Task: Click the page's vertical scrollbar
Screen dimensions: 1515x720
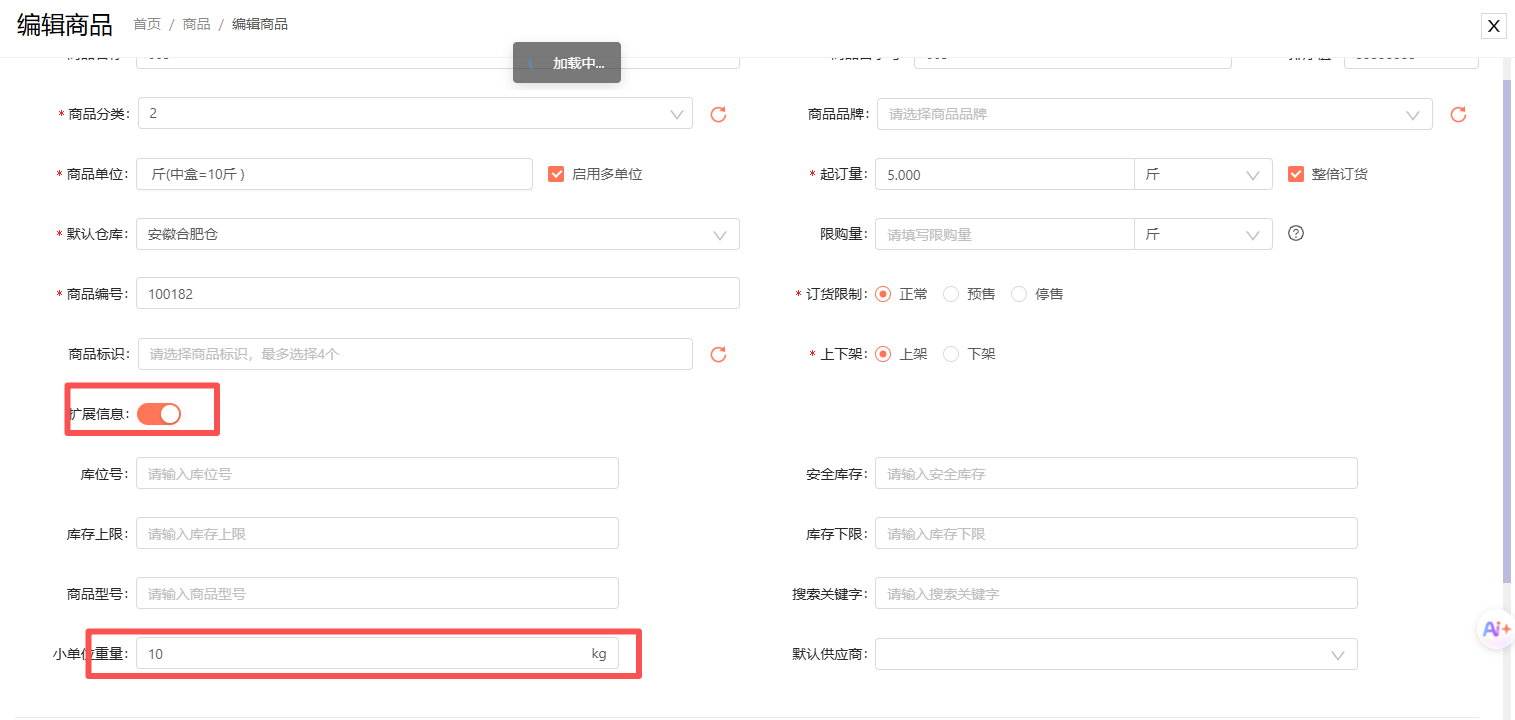Action: pyautogui.click(x=1507, y=330)
